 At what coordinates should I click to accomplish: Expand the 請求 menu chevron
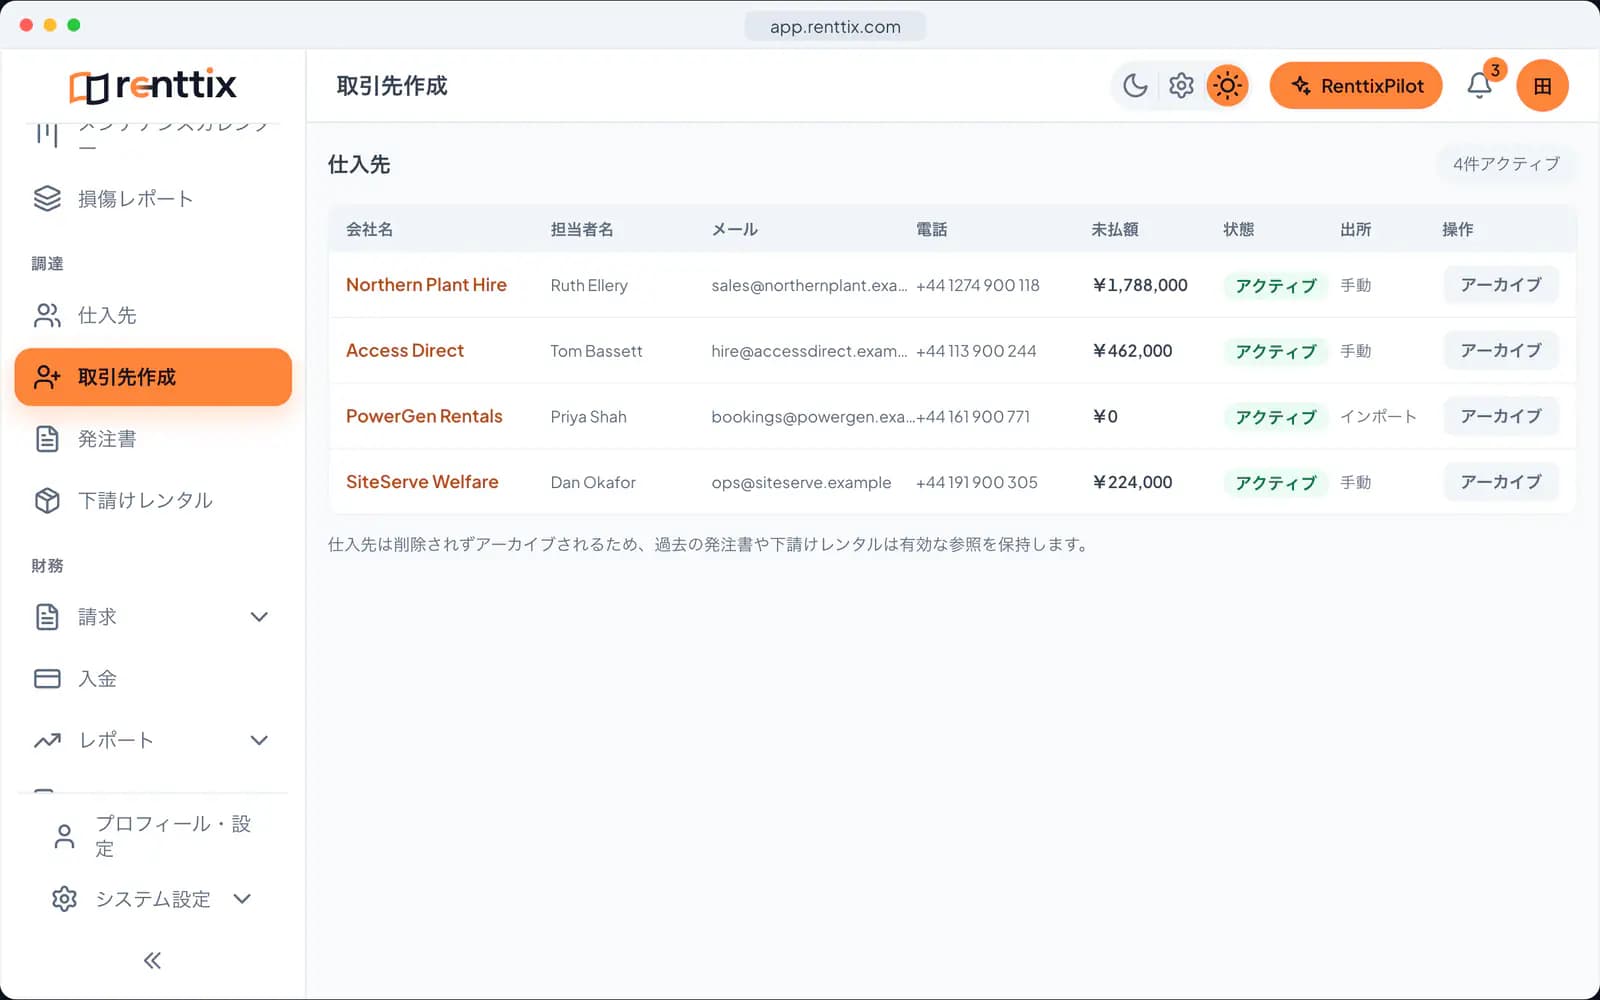[259, 617]
